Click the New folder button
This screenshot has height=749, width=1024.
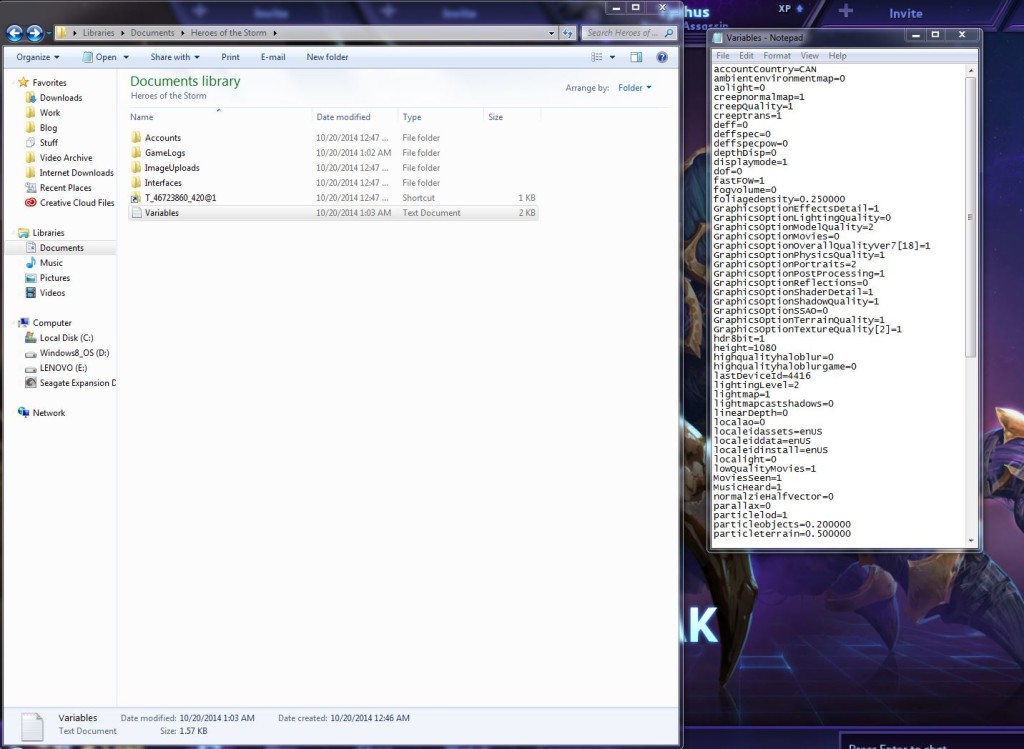[327, 57]
